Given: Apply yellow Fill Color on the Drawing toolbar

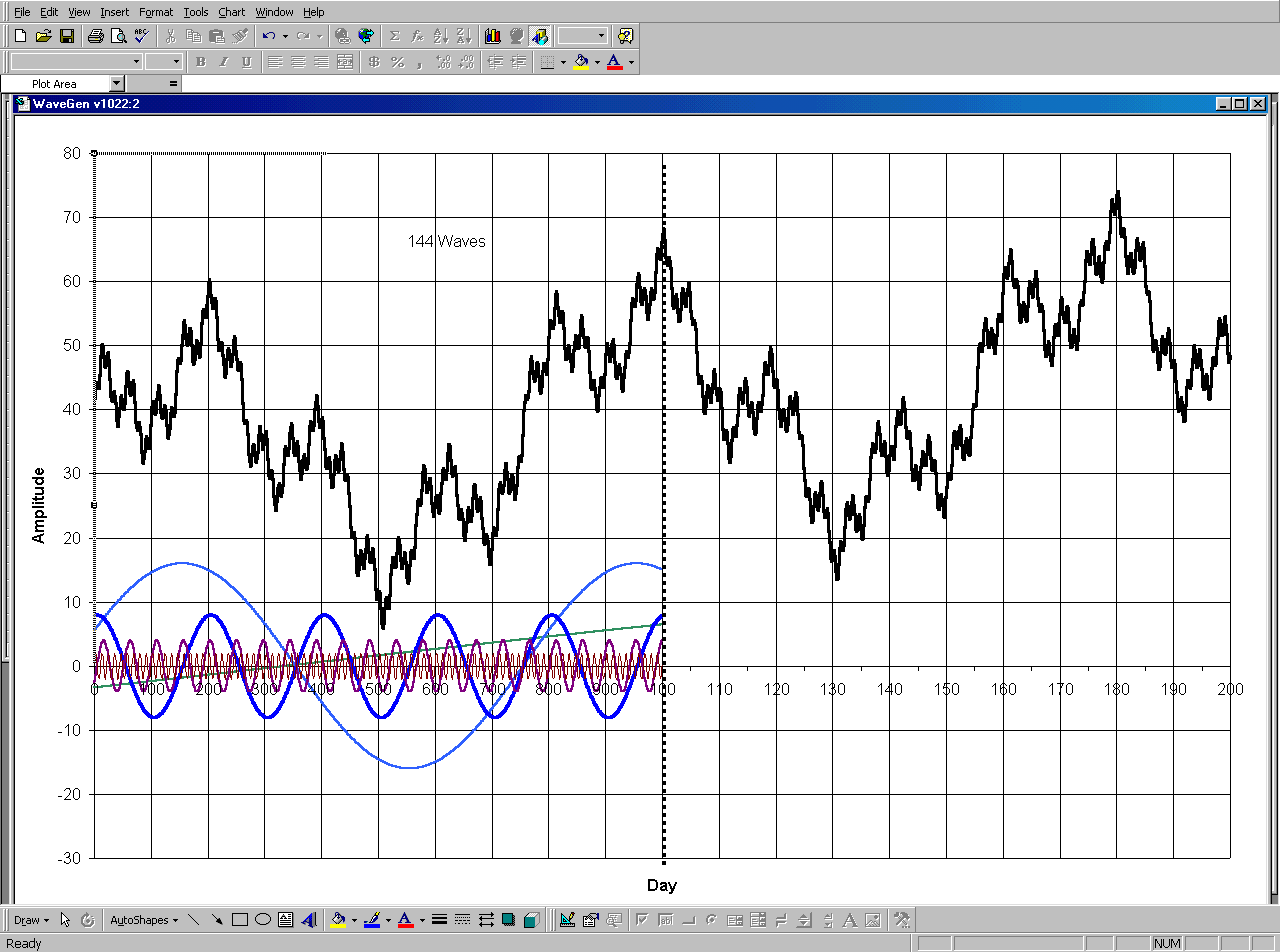Looking at the screenshot, I should pyautogui.click(x=338, y=920).
